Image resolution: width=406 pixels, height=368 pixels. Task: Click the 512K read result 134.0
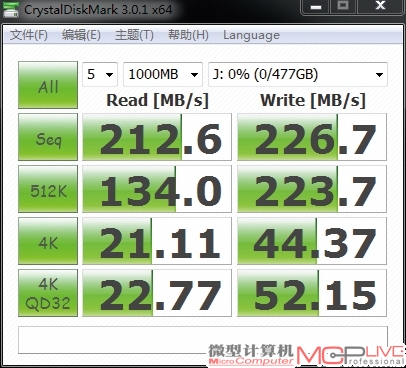(x=157, y=189)
